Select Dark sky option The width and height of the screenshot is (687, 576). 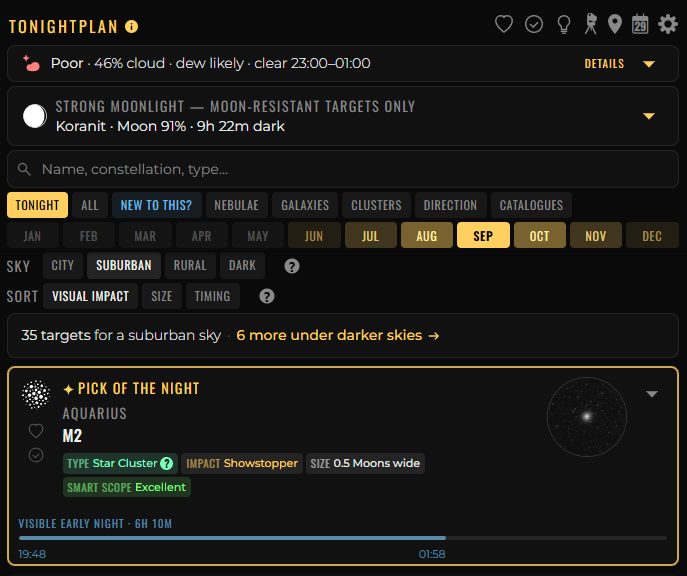[x=242, y=265]
